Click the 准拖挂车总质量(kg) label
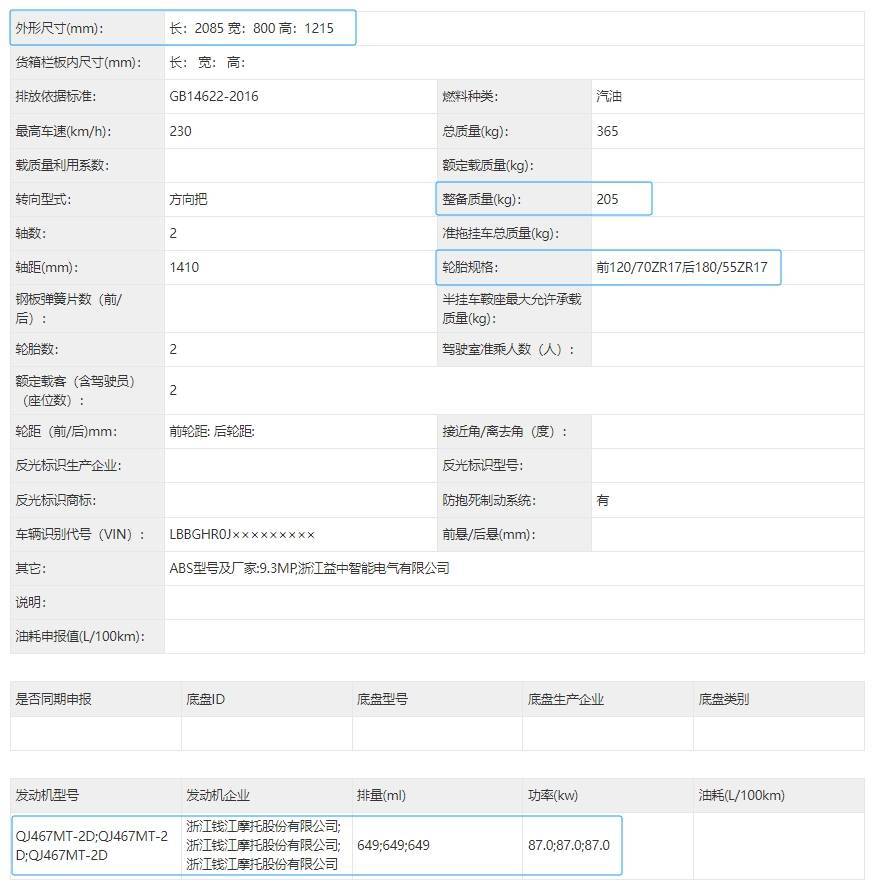Viewport: 876px width, 891px height. point(501,234)
